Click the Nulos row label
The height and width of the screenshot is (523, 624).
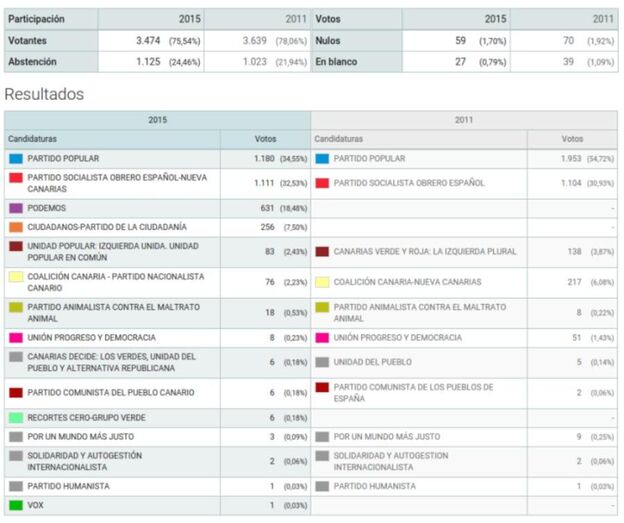coord(328,41)
